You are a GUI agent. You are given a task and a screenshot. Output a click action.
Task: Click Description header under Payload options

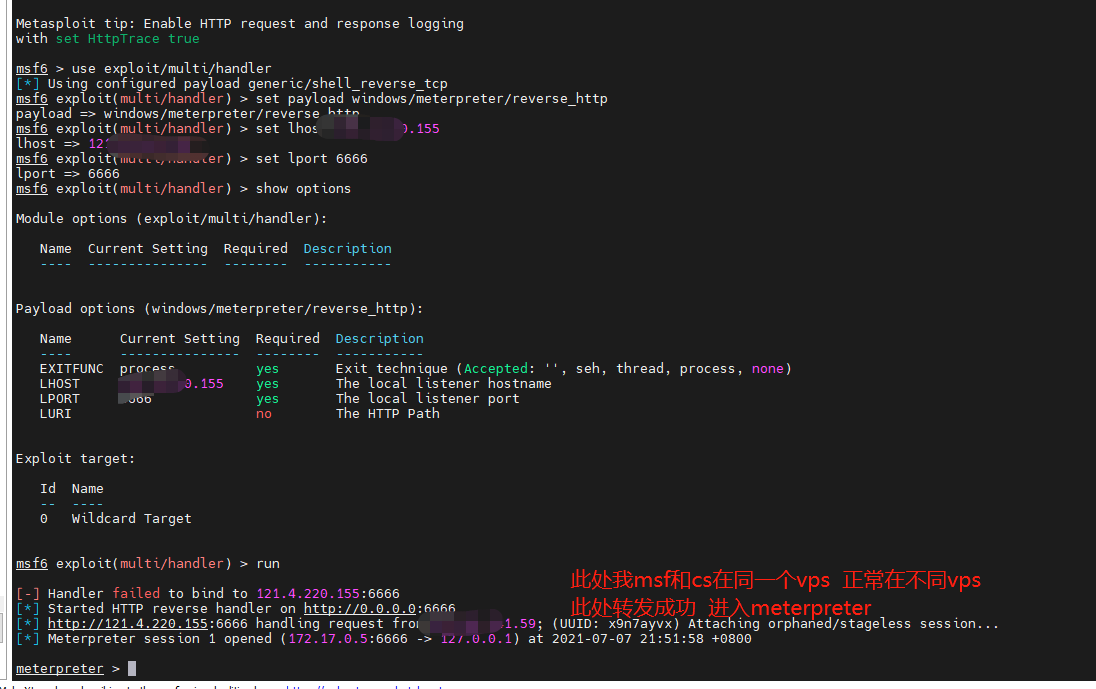pos(380,339)
